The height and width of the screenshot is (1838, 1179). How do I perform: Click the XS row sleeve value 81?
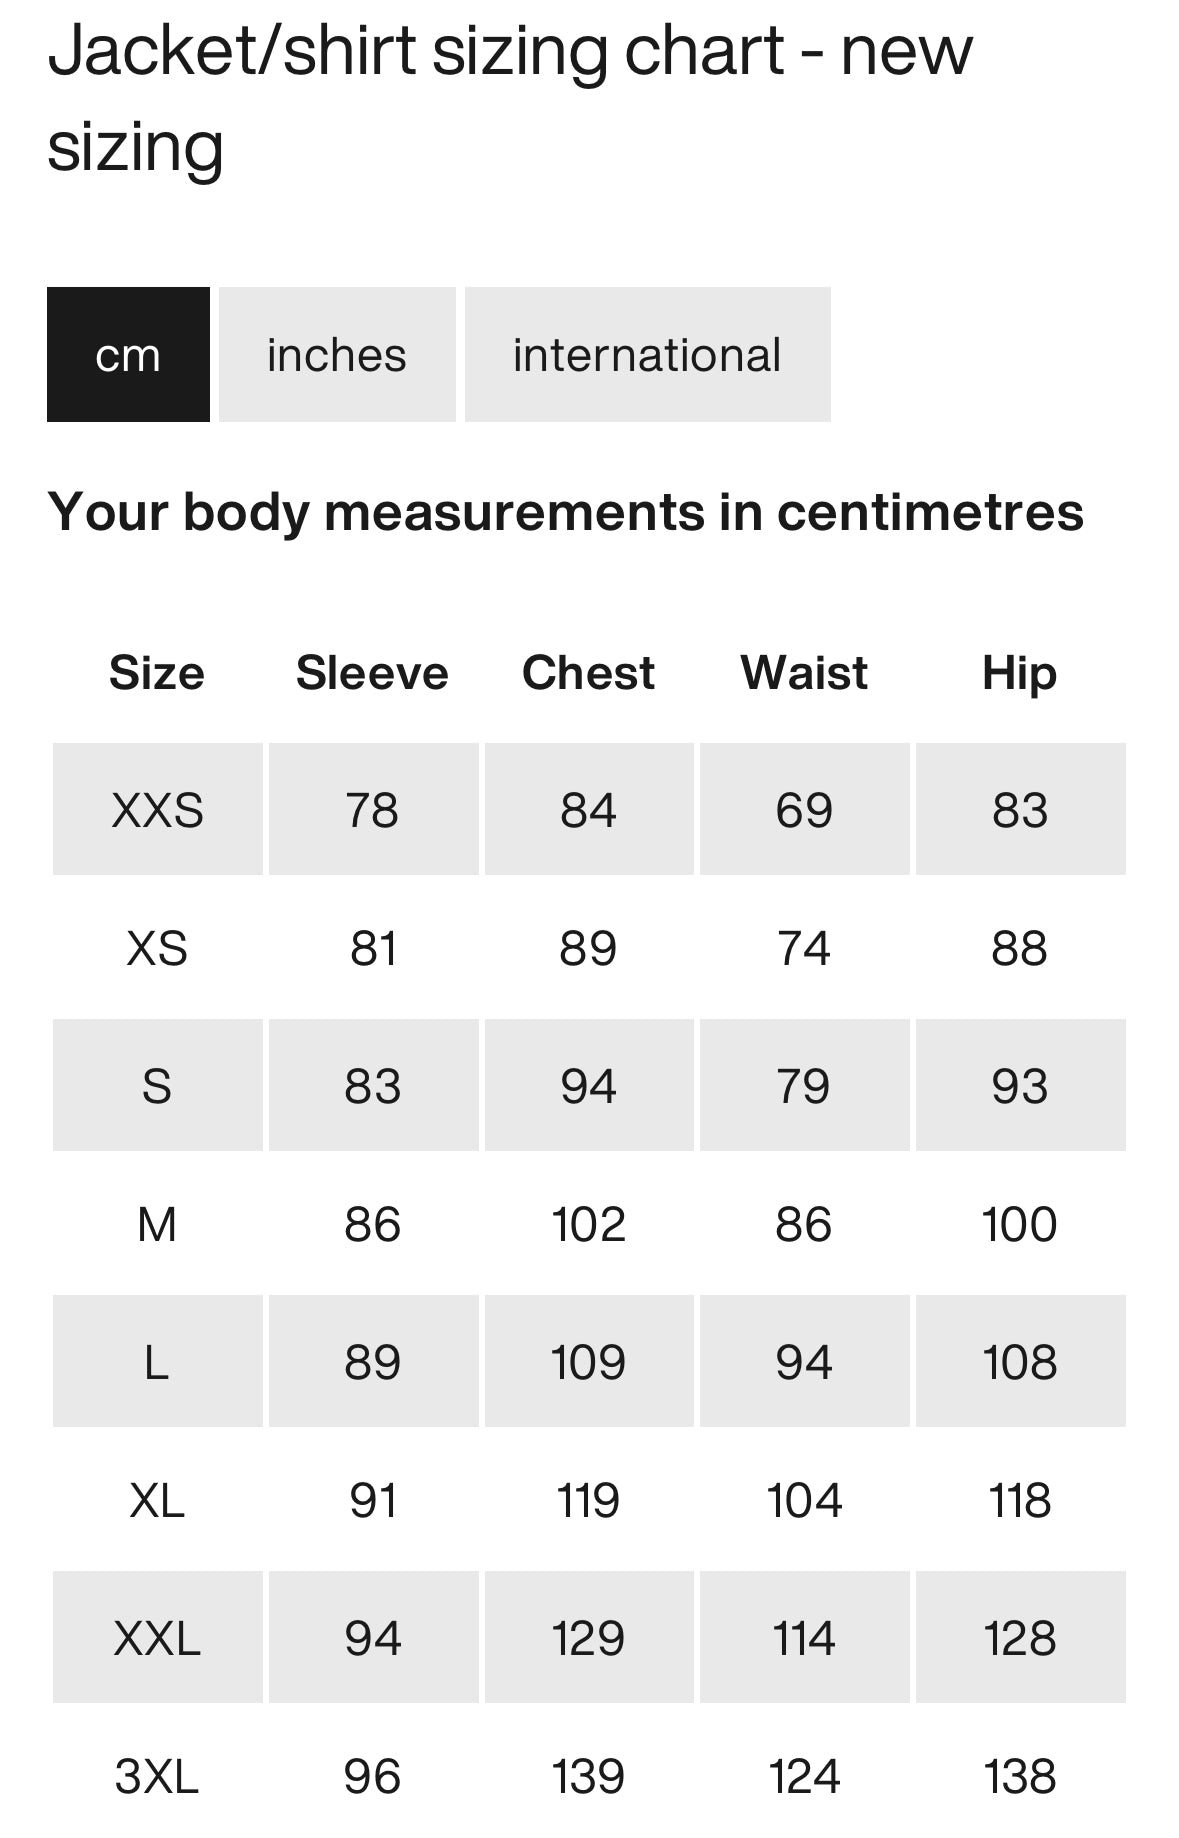coord(372,948)
